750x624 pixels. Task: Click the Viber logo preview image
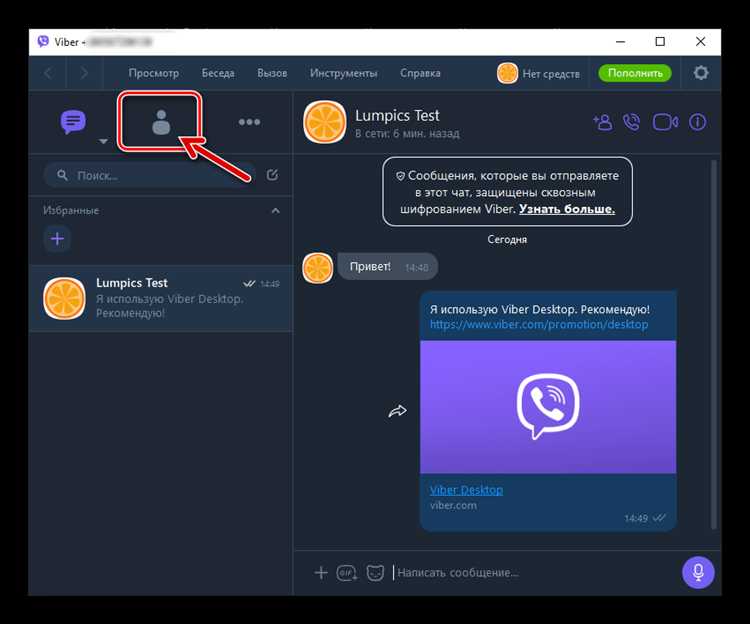pyautogui.click(x=548, y=407)
